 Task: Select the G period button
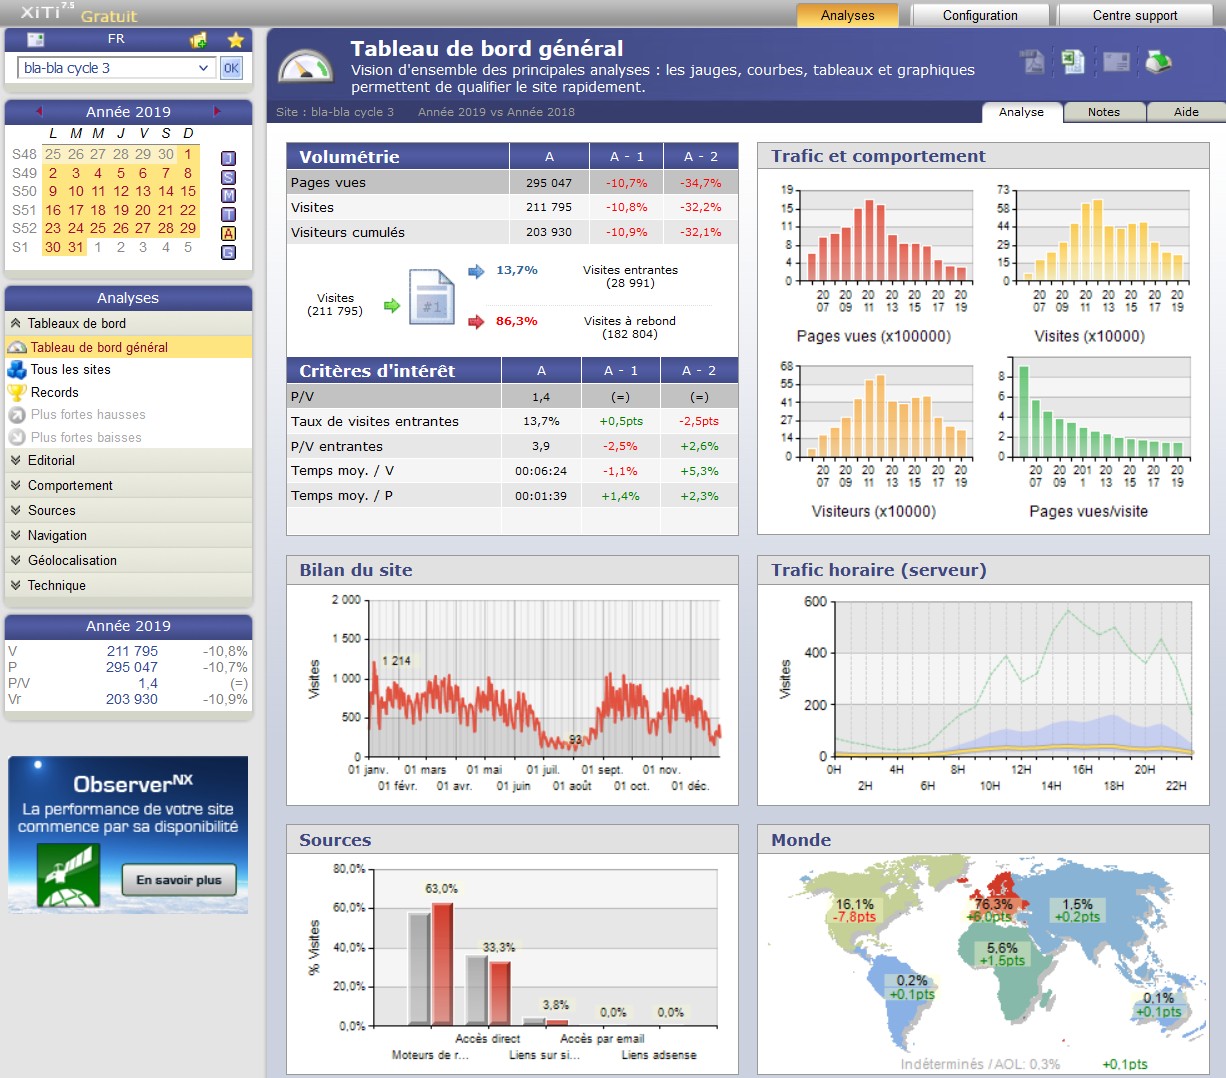(x=228, y=252)
